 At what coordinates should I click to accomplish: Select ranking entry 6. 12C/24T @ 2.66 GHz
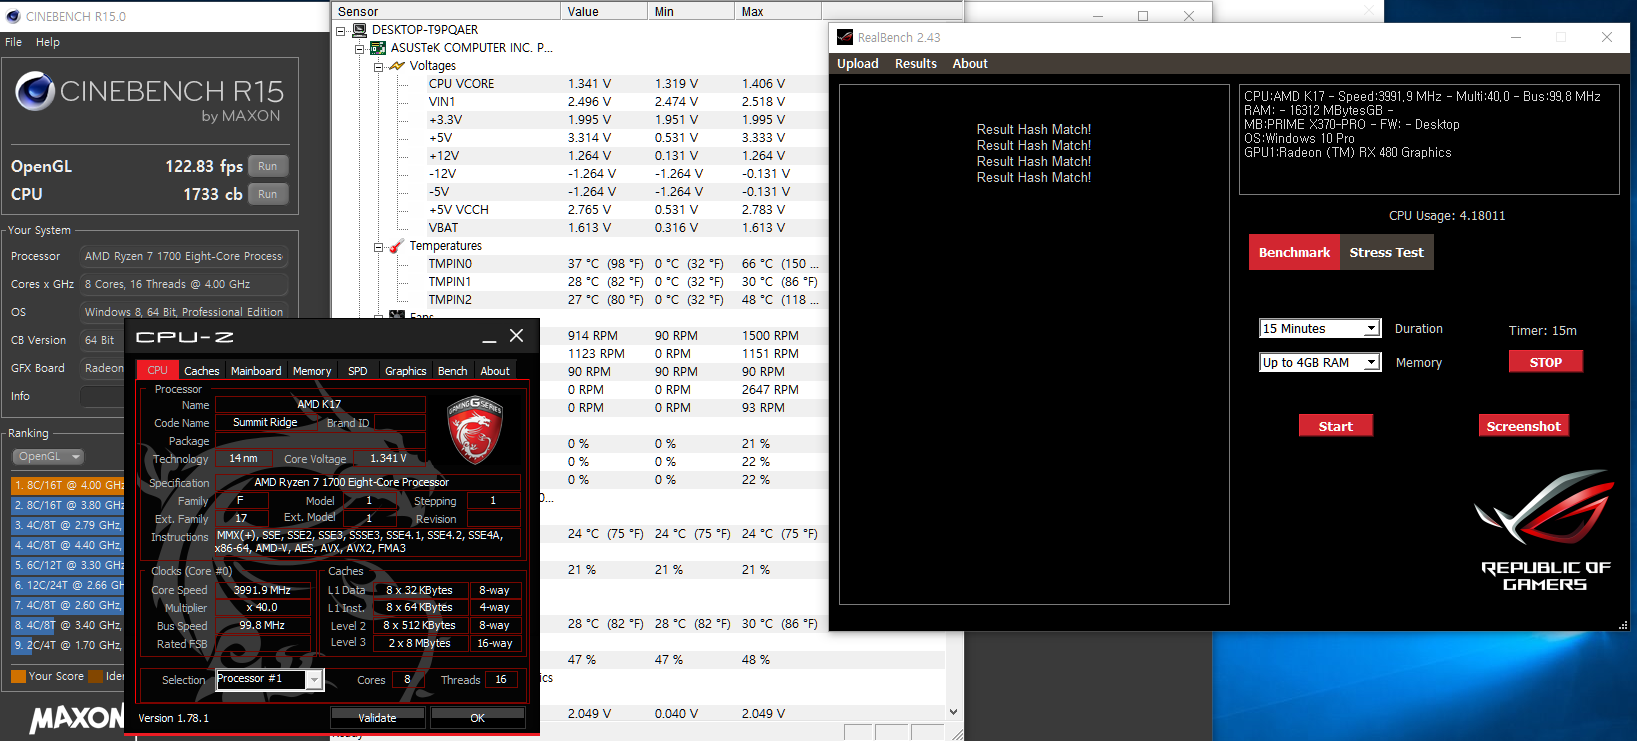pos(67,585)
